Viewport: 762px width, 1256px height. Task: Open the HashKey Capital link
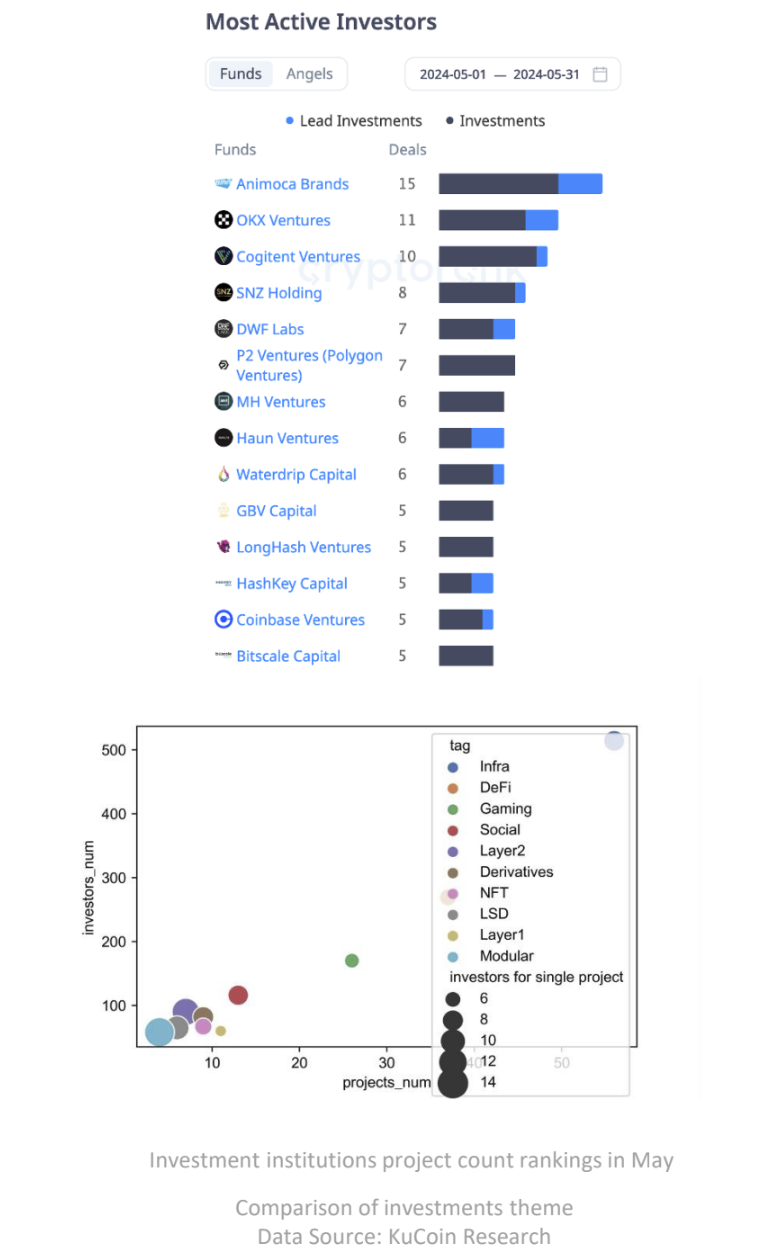tap(291, 584)
